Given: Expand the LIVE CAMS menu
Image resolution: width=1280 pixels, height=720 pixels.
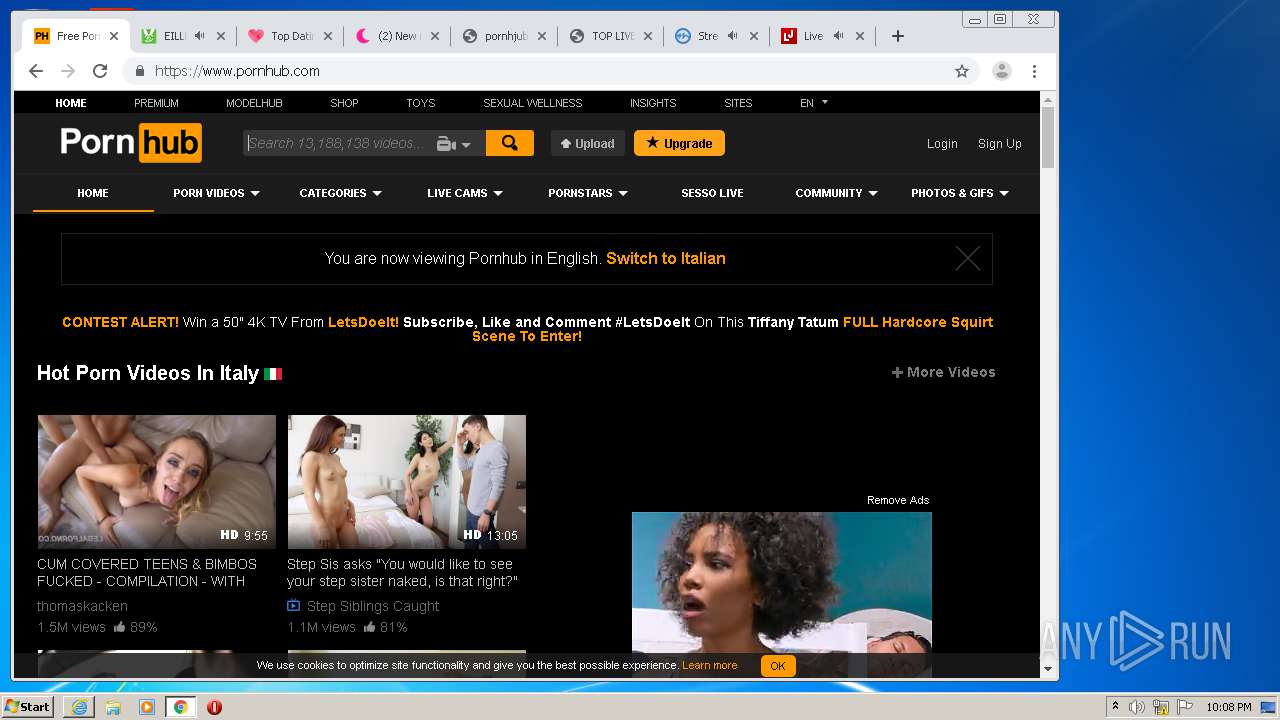Looking at the screenshot, I should pyautogui.click(x=464, y=193).
